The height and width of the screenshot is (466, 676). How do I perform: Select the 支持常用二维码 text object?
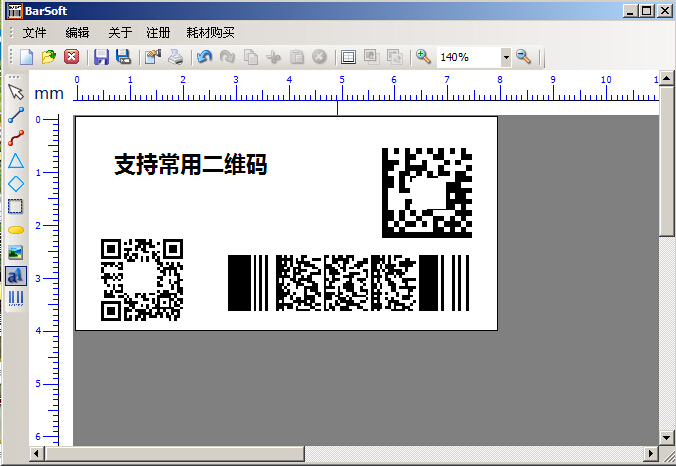coord(191,164)
